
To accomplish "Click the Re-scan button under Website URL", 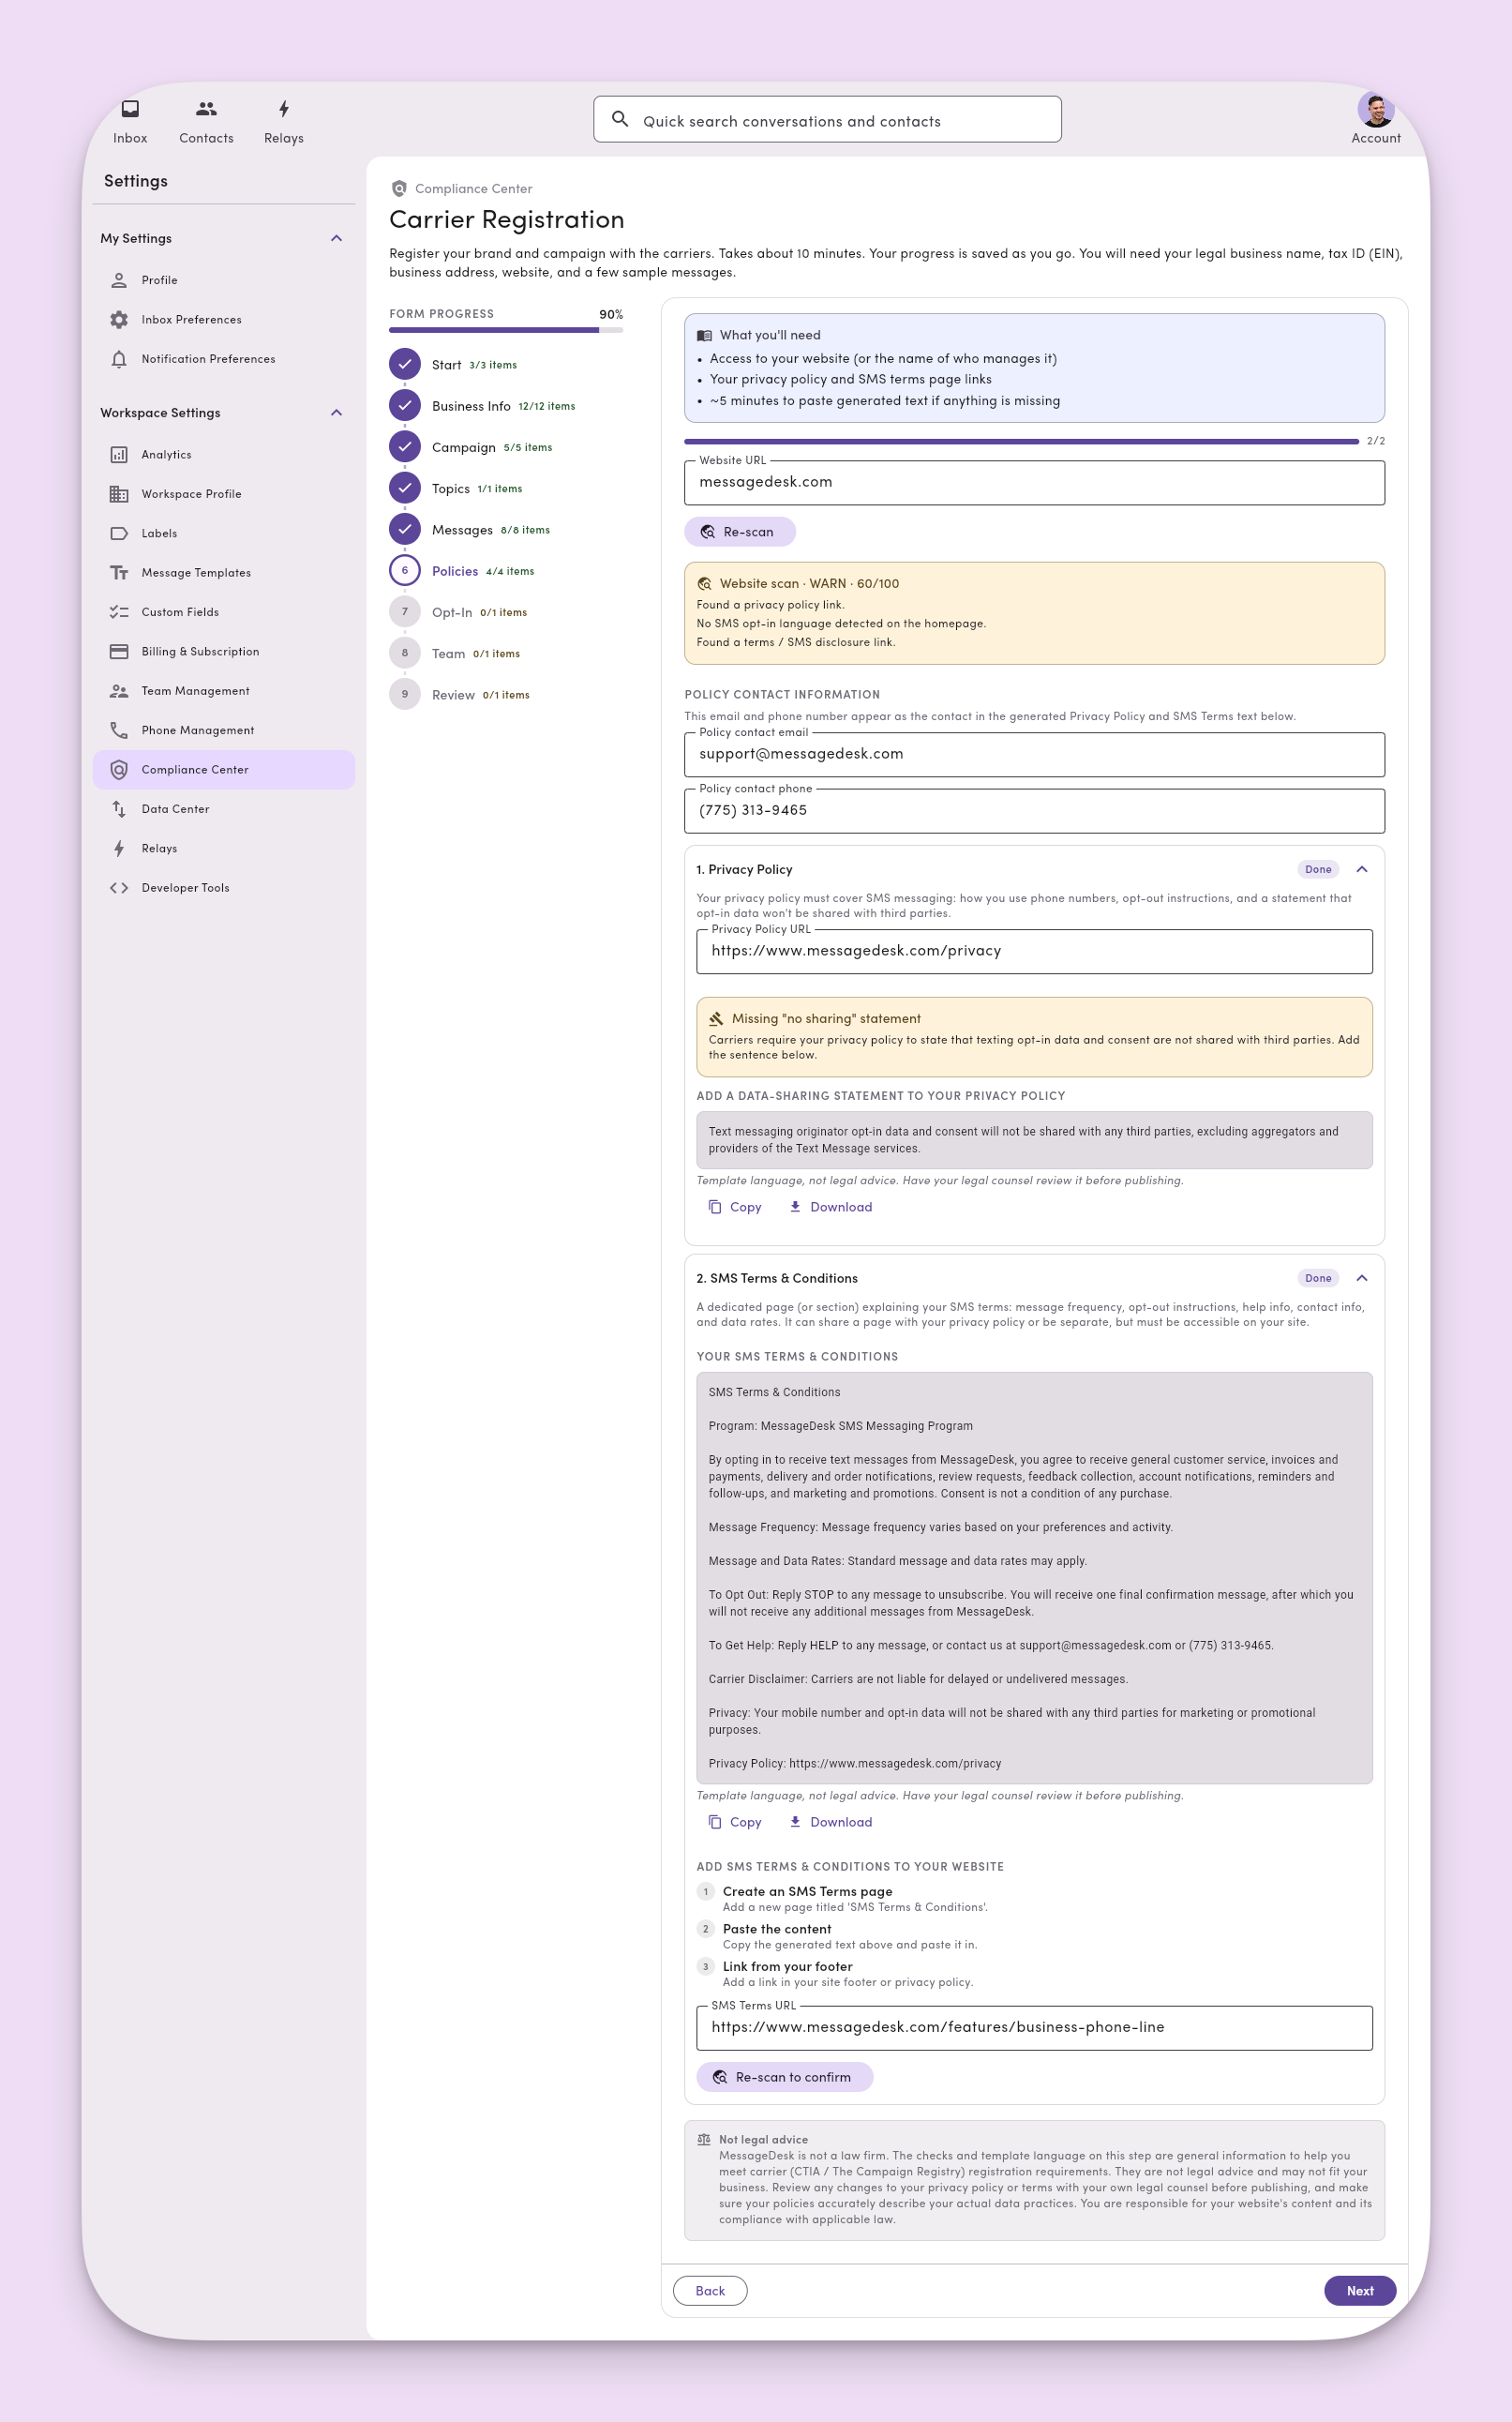I will coord(740,532).
